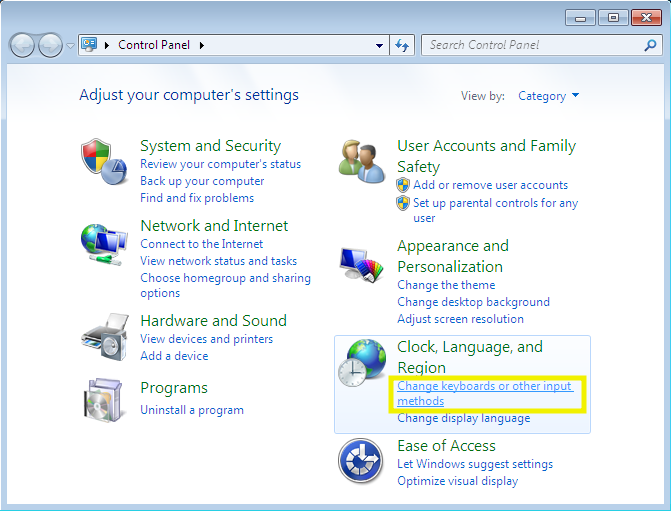Focus the Search Control Panel field
This screenshot has height=511, width=671.
click(530, 45)
